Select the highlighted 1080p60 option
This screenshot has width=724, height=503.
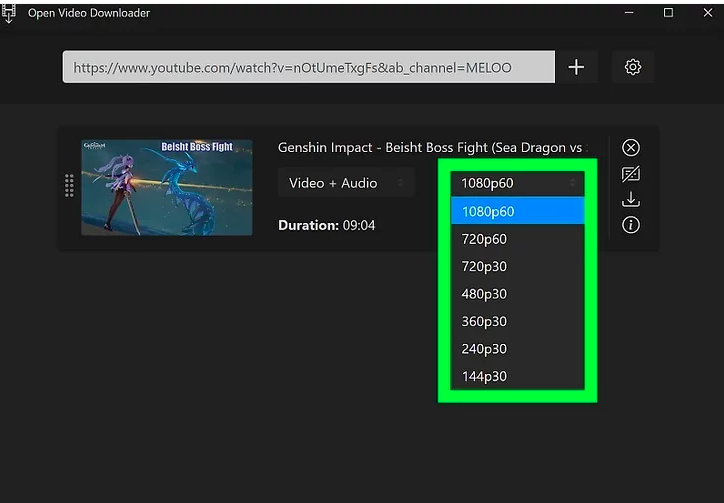coord(518,211)
